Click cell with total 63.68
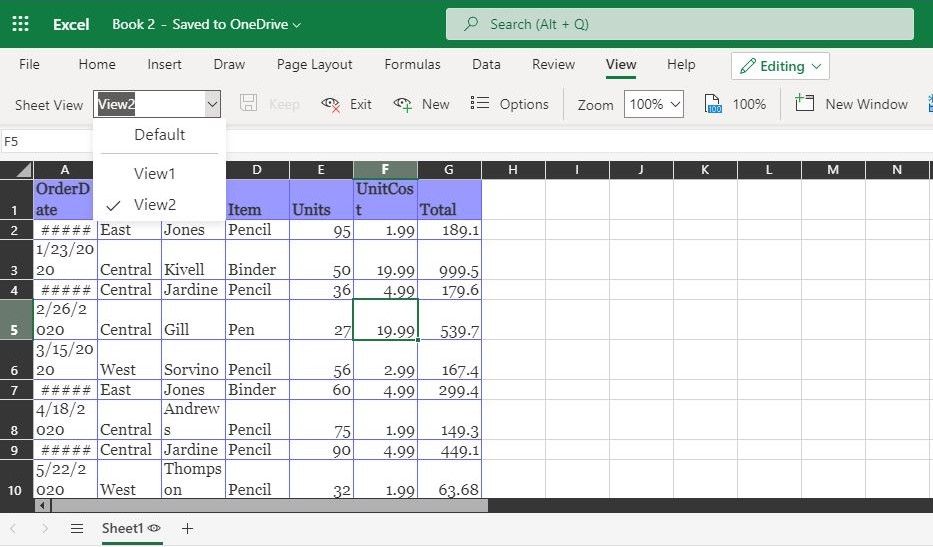 coord(449,479)
